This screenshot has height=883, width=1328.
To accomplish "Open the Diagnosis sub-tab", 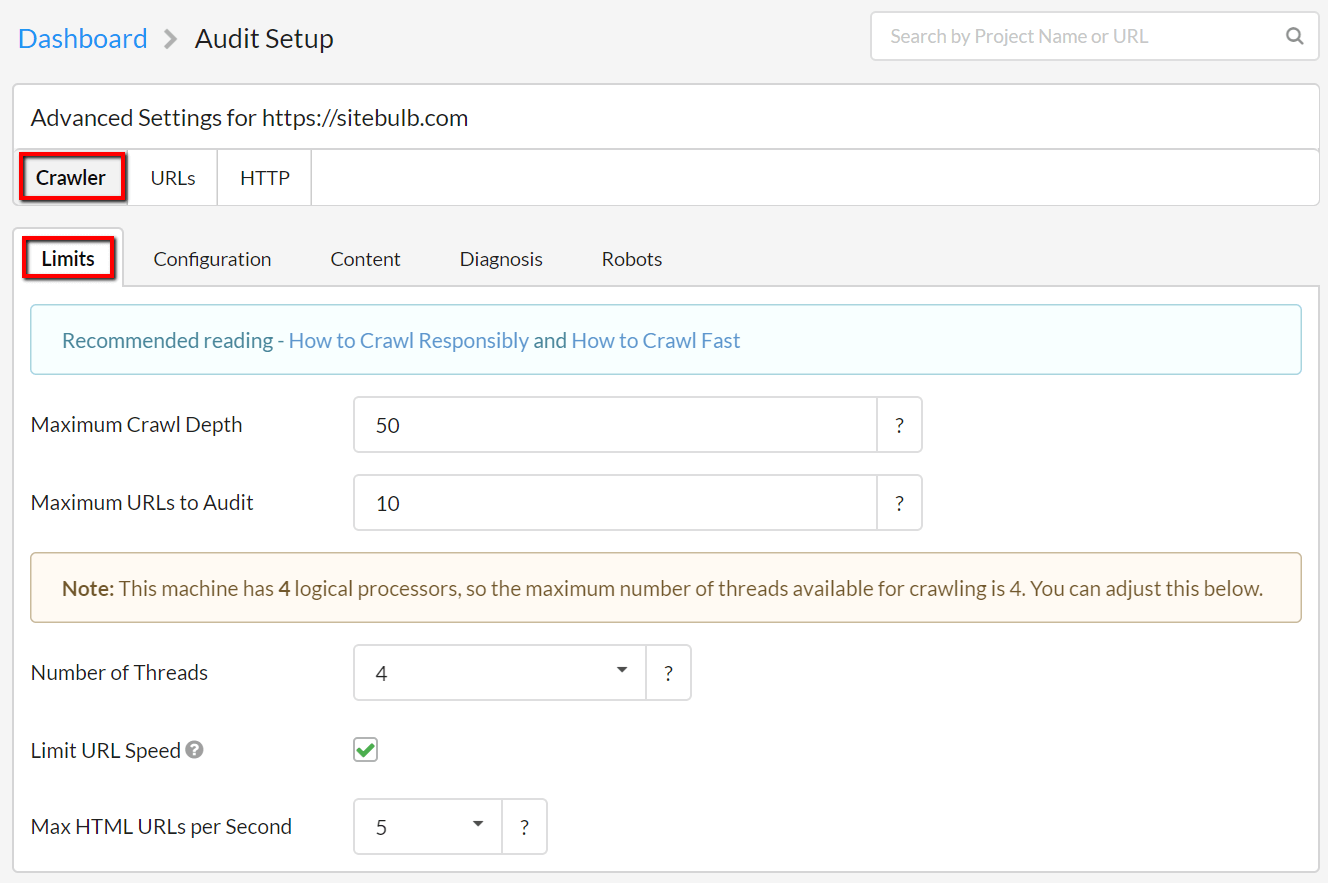I will [x=501, y=259].
